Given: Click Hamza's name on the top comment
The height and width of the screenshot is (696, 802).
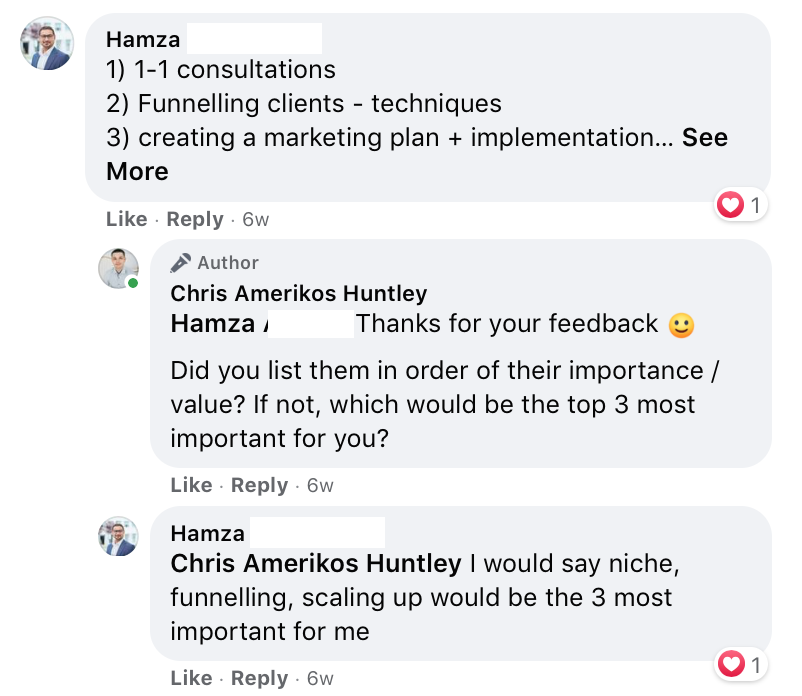Looking at the screenshot, I should pos(143,39).
